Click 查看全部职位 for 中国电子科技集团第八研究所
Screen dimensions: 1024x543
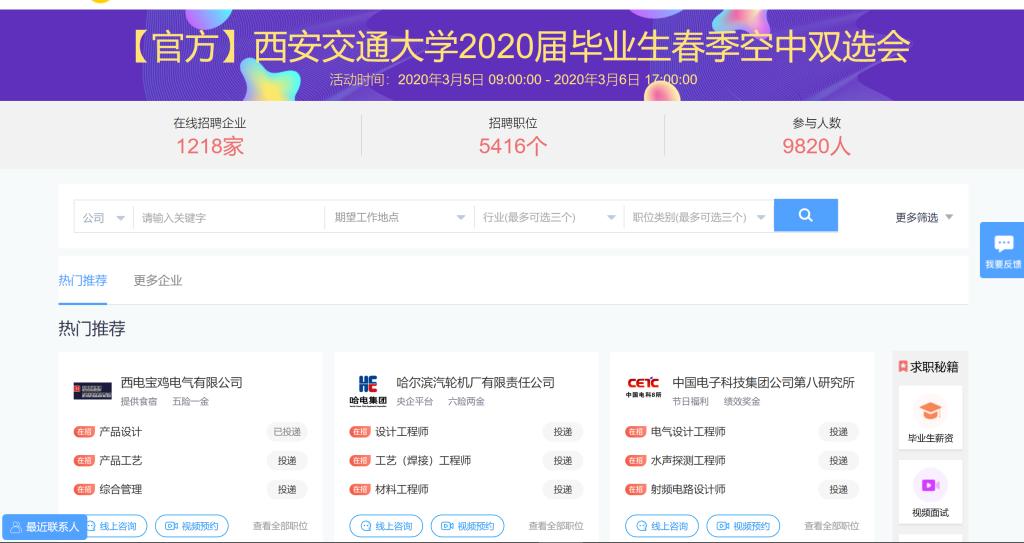pos(831,526)
